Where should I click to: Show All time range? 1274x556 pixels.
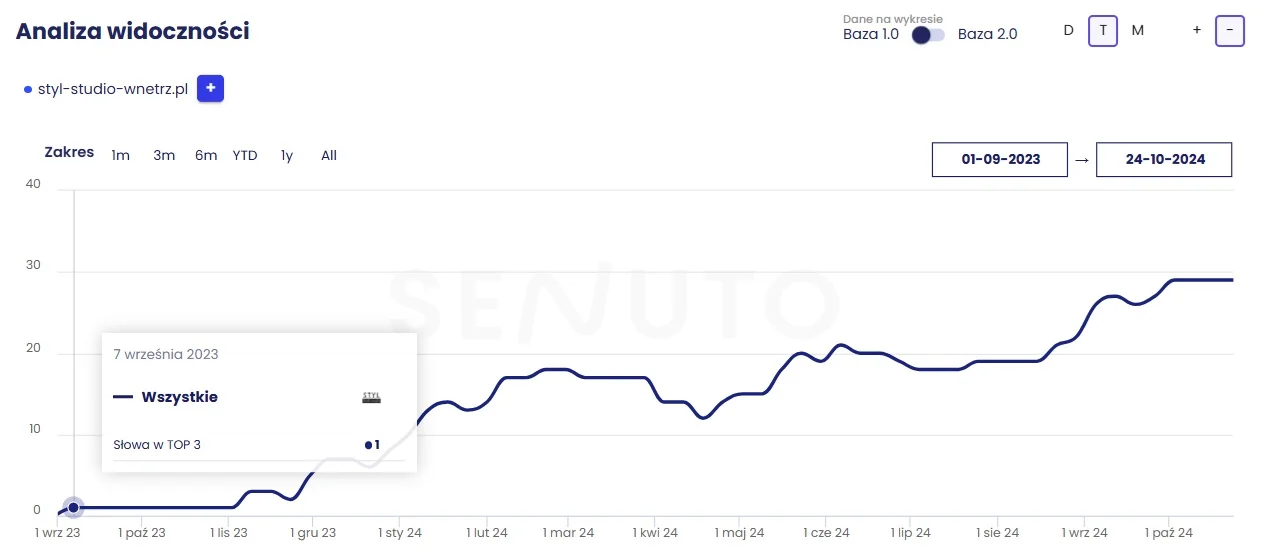click(x=329, y=155)
